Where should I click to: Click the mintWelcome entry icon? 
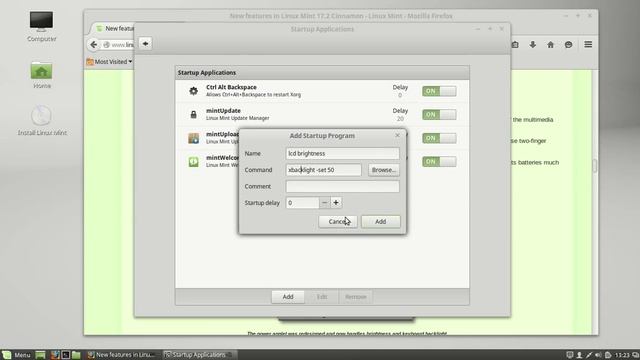193,162
